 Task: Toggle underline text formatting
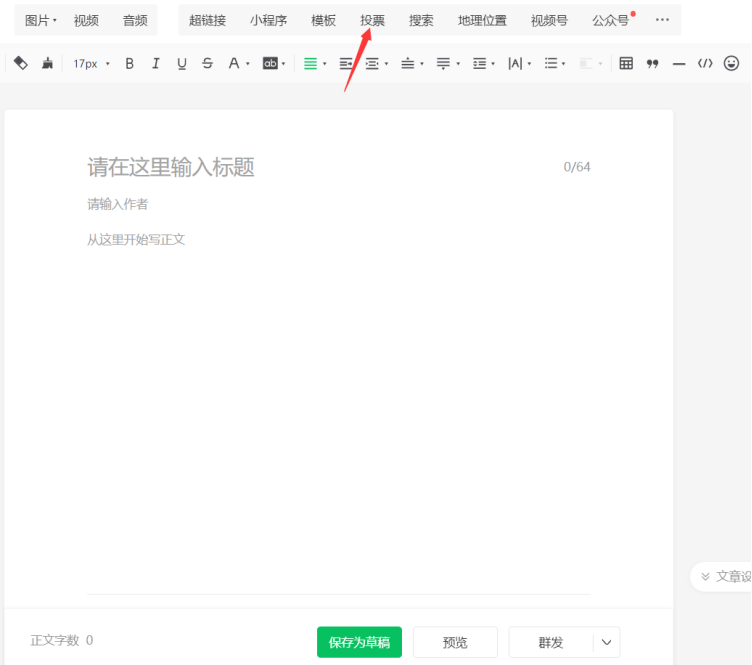point(181,63)
